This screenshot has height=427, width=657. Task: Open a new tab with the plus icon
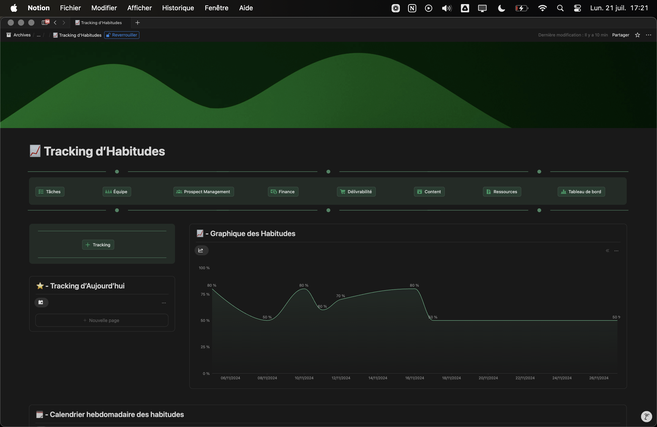(137, 22)
